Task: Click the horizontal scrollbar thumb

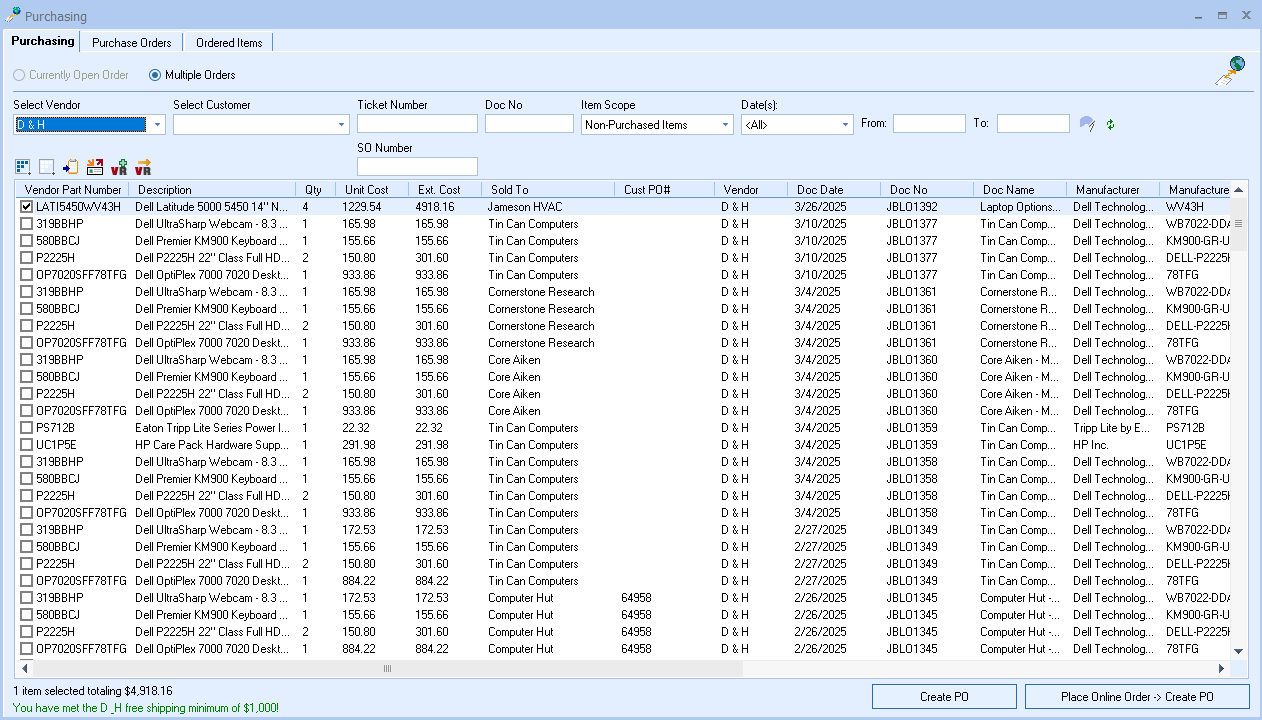Action: [387, 668]
